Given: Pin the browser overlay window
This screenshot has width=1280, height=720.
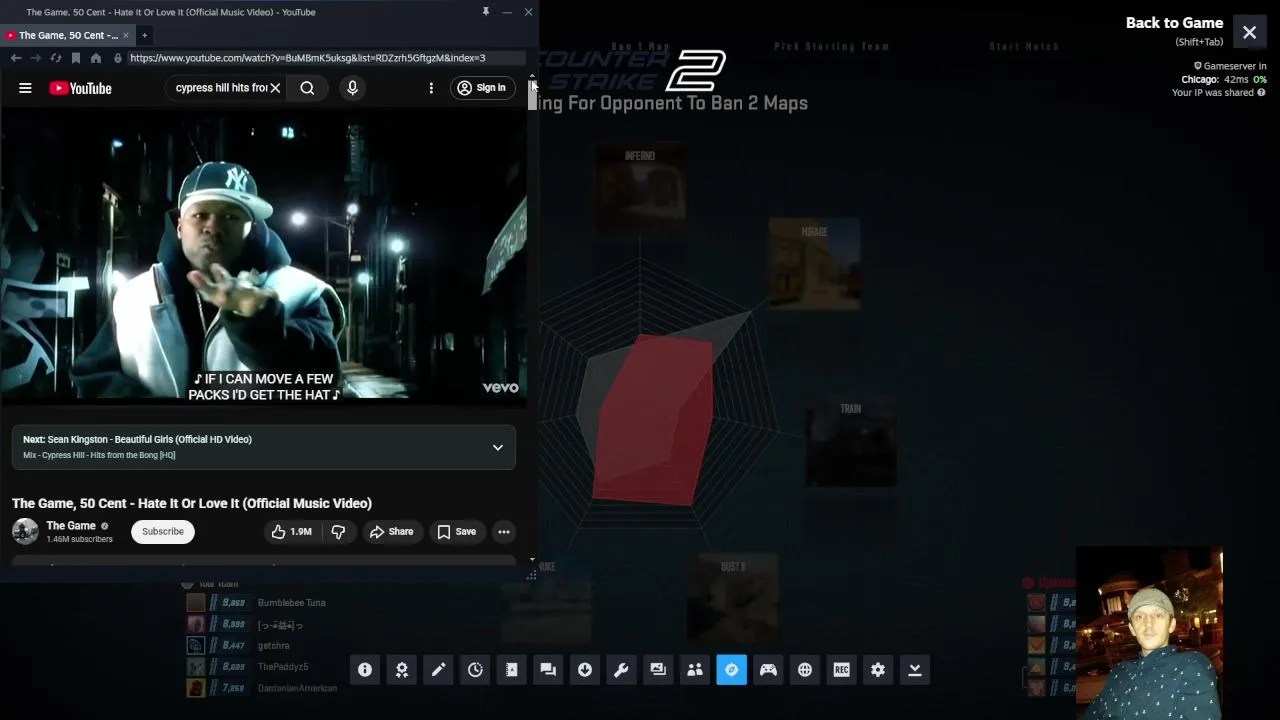Looking at the screenshot, I should 486,12.
